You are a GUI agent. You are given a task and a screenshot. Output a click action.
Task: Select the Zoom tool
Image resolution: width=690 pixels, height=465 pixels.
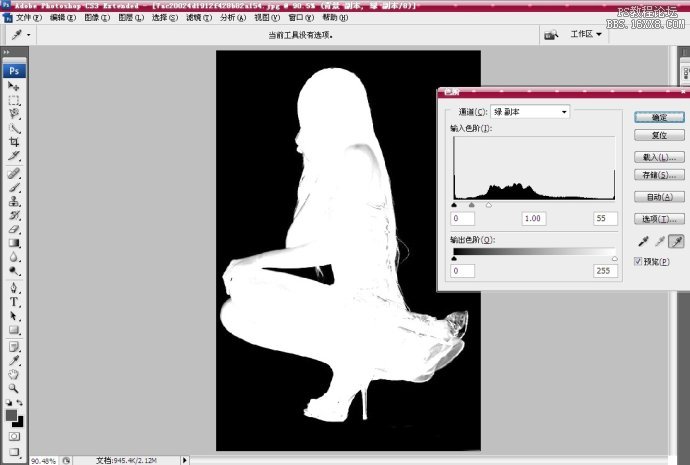[x=14, y=388]
